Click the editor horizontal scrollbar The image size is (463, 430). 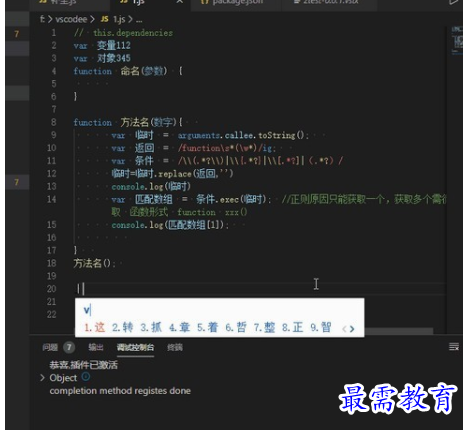[398, 331]
